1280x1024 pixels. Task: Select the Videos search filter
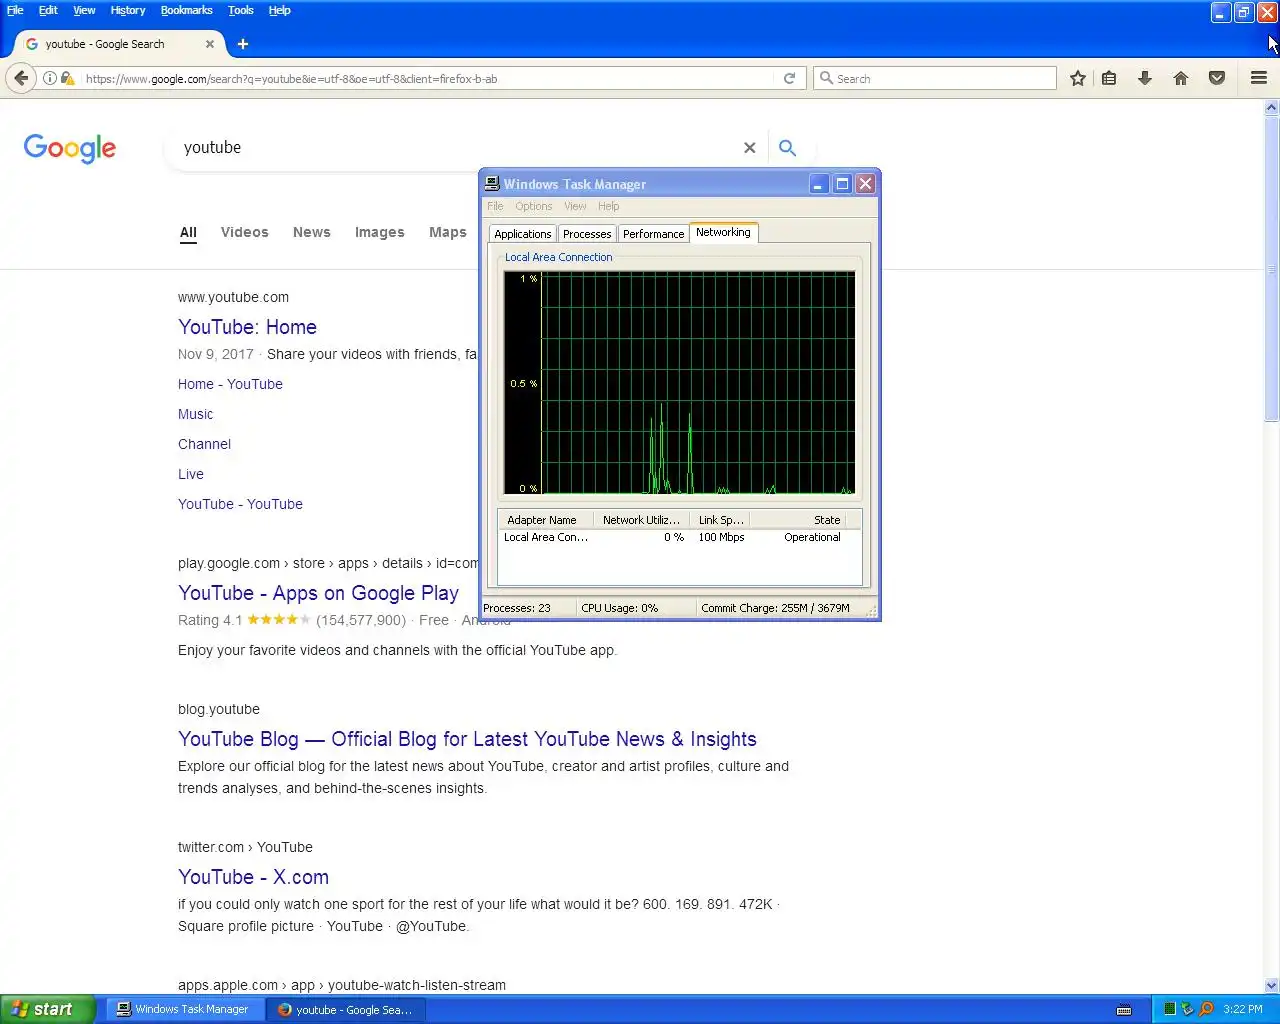244,232
